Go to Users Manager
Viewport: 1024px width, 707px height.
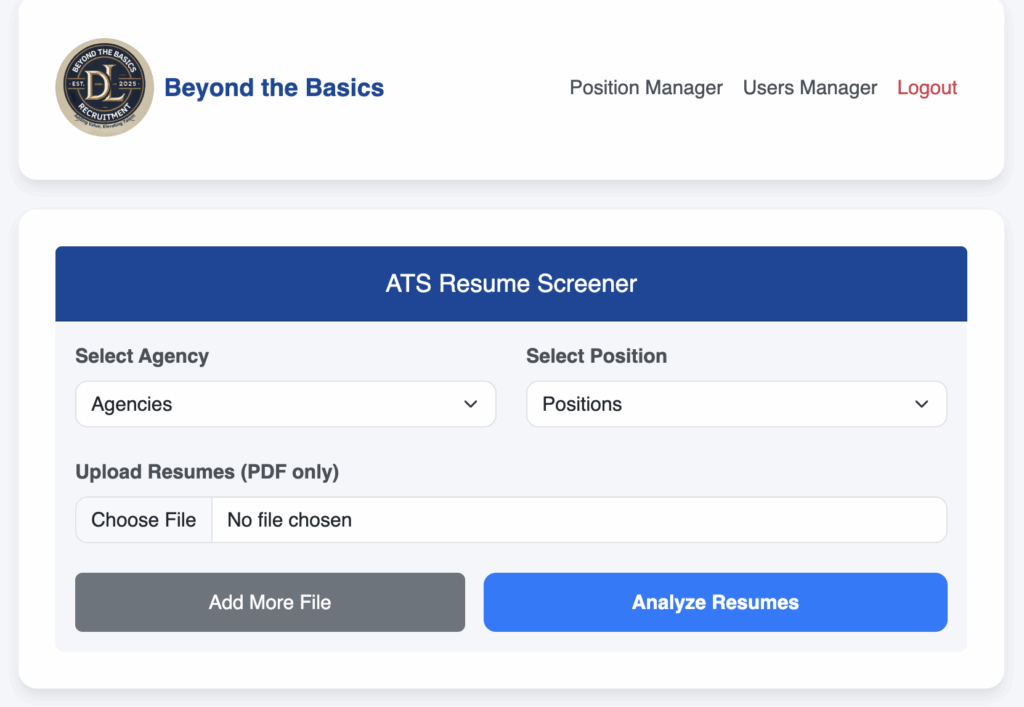pyautogui.click(x=810, y=88)
